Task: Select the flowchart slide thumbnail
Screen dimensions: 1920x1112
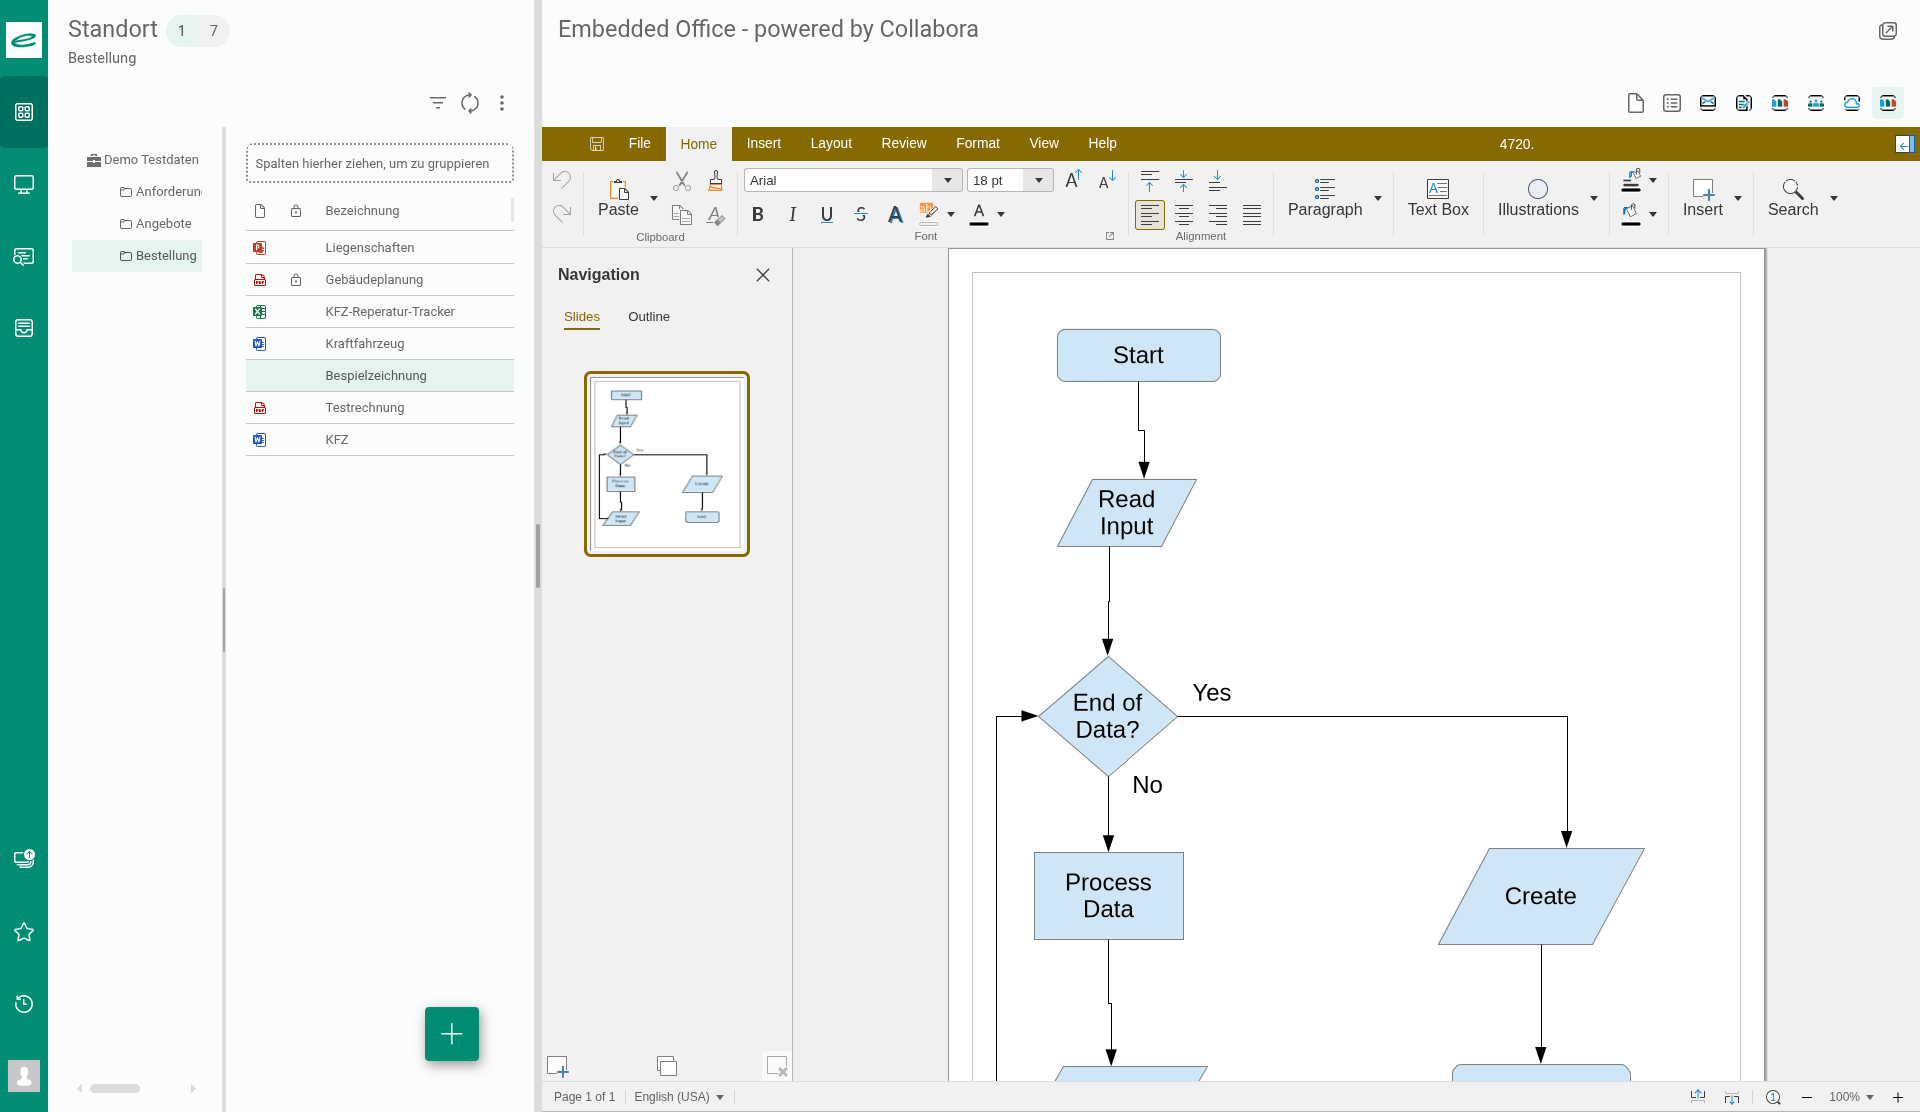Action: (667, 464)
